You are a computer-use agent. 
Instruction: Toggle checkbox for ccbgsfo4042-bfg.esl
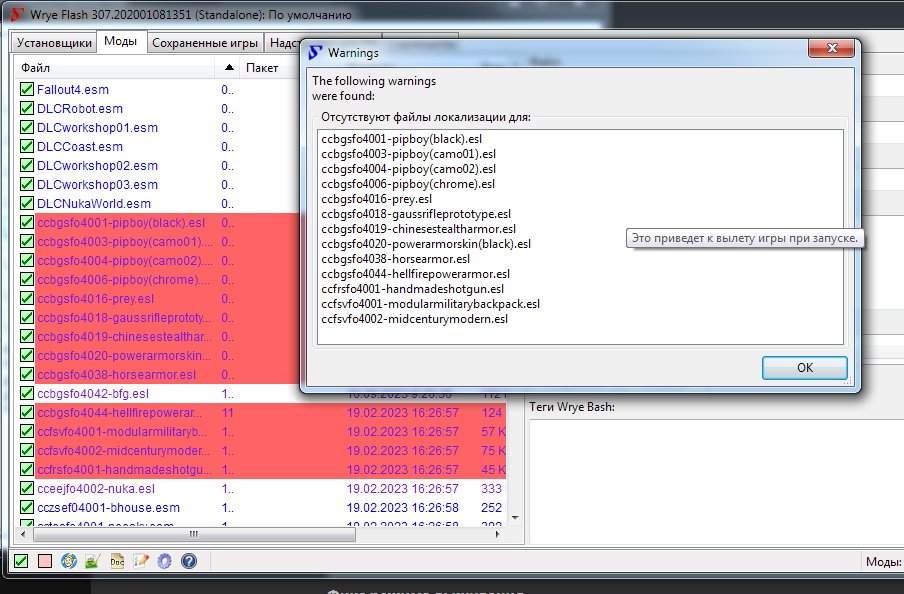(x=27, y=394)
